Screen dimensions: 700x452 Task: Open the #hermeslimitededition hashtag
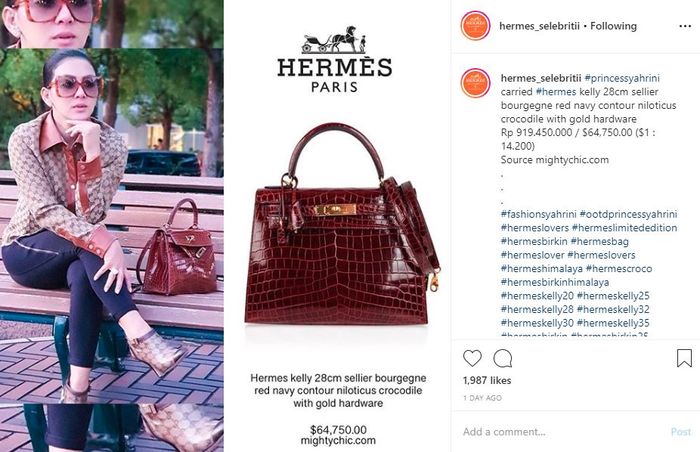[x=624, y=228]
